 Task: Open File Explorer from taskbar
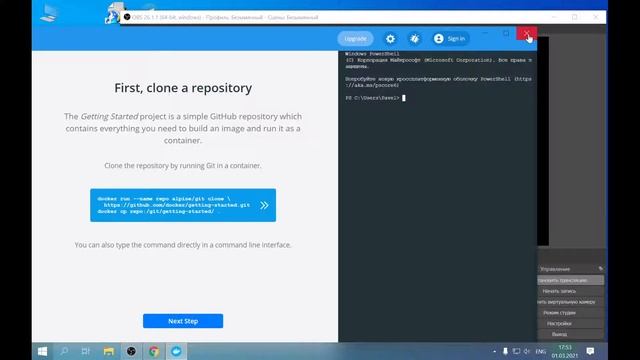(109, 351)
